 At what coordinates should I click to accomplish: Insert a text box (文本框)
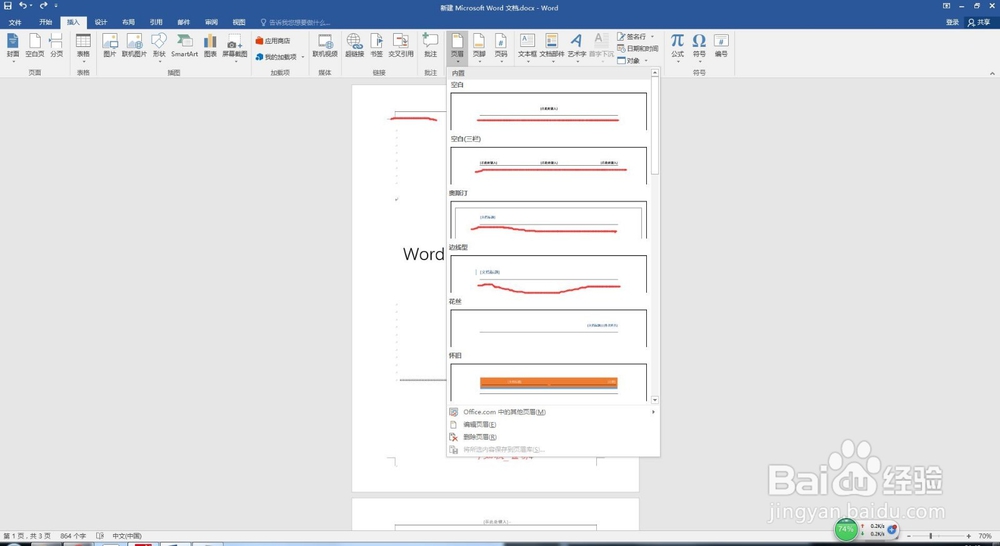[527, 47]
